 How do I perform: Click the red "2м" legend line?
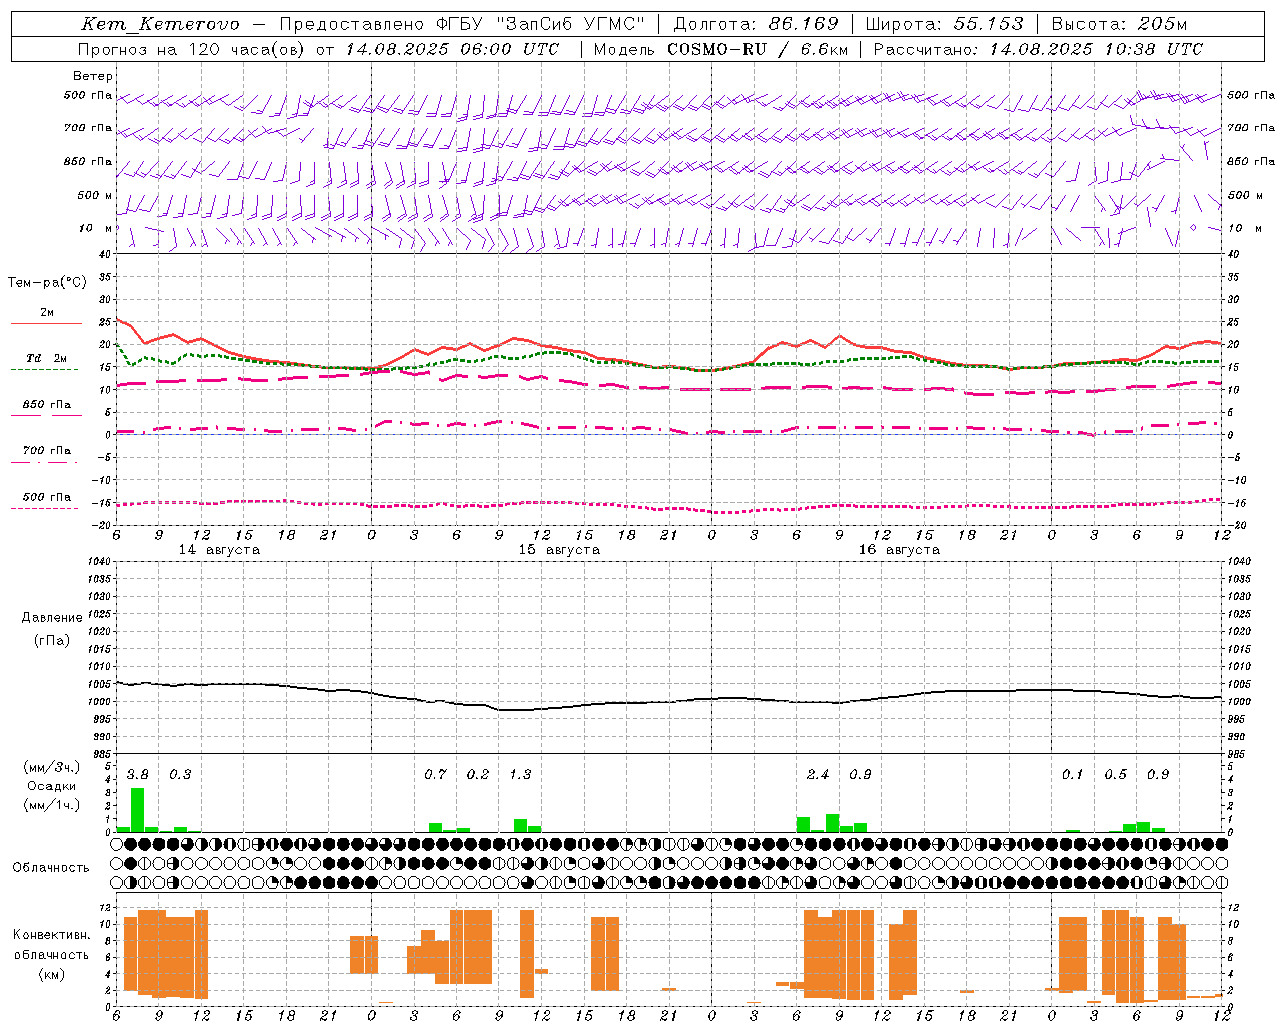[x=46, y=323]
